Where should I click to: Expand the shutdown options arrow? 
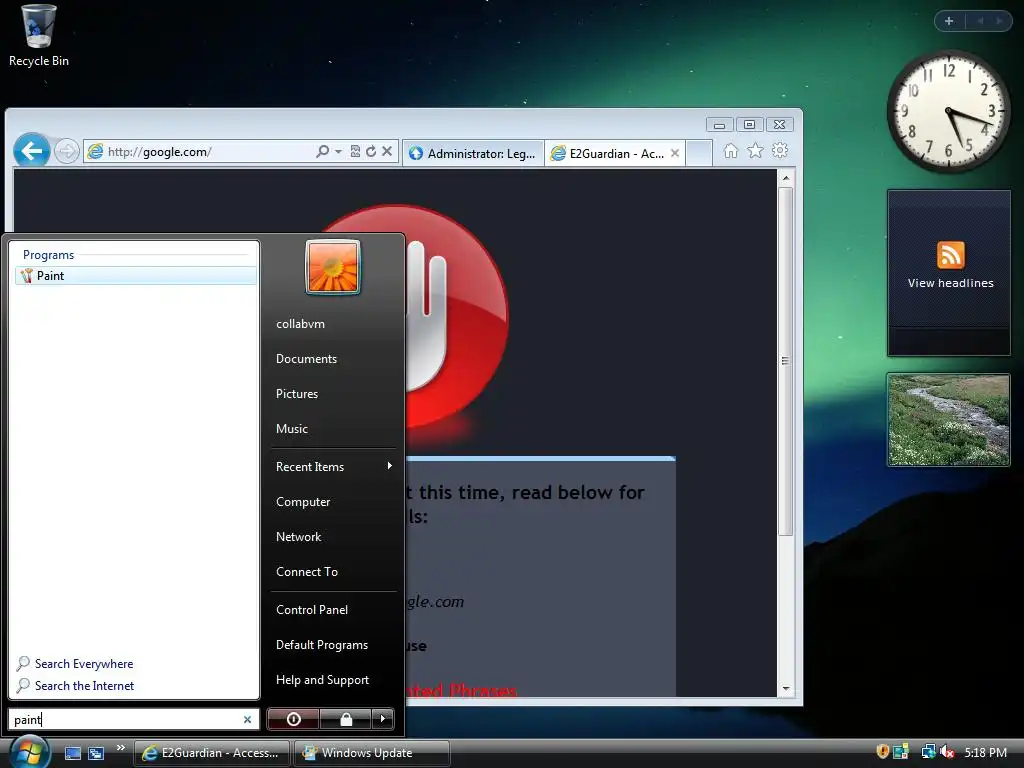pos(383,719)
